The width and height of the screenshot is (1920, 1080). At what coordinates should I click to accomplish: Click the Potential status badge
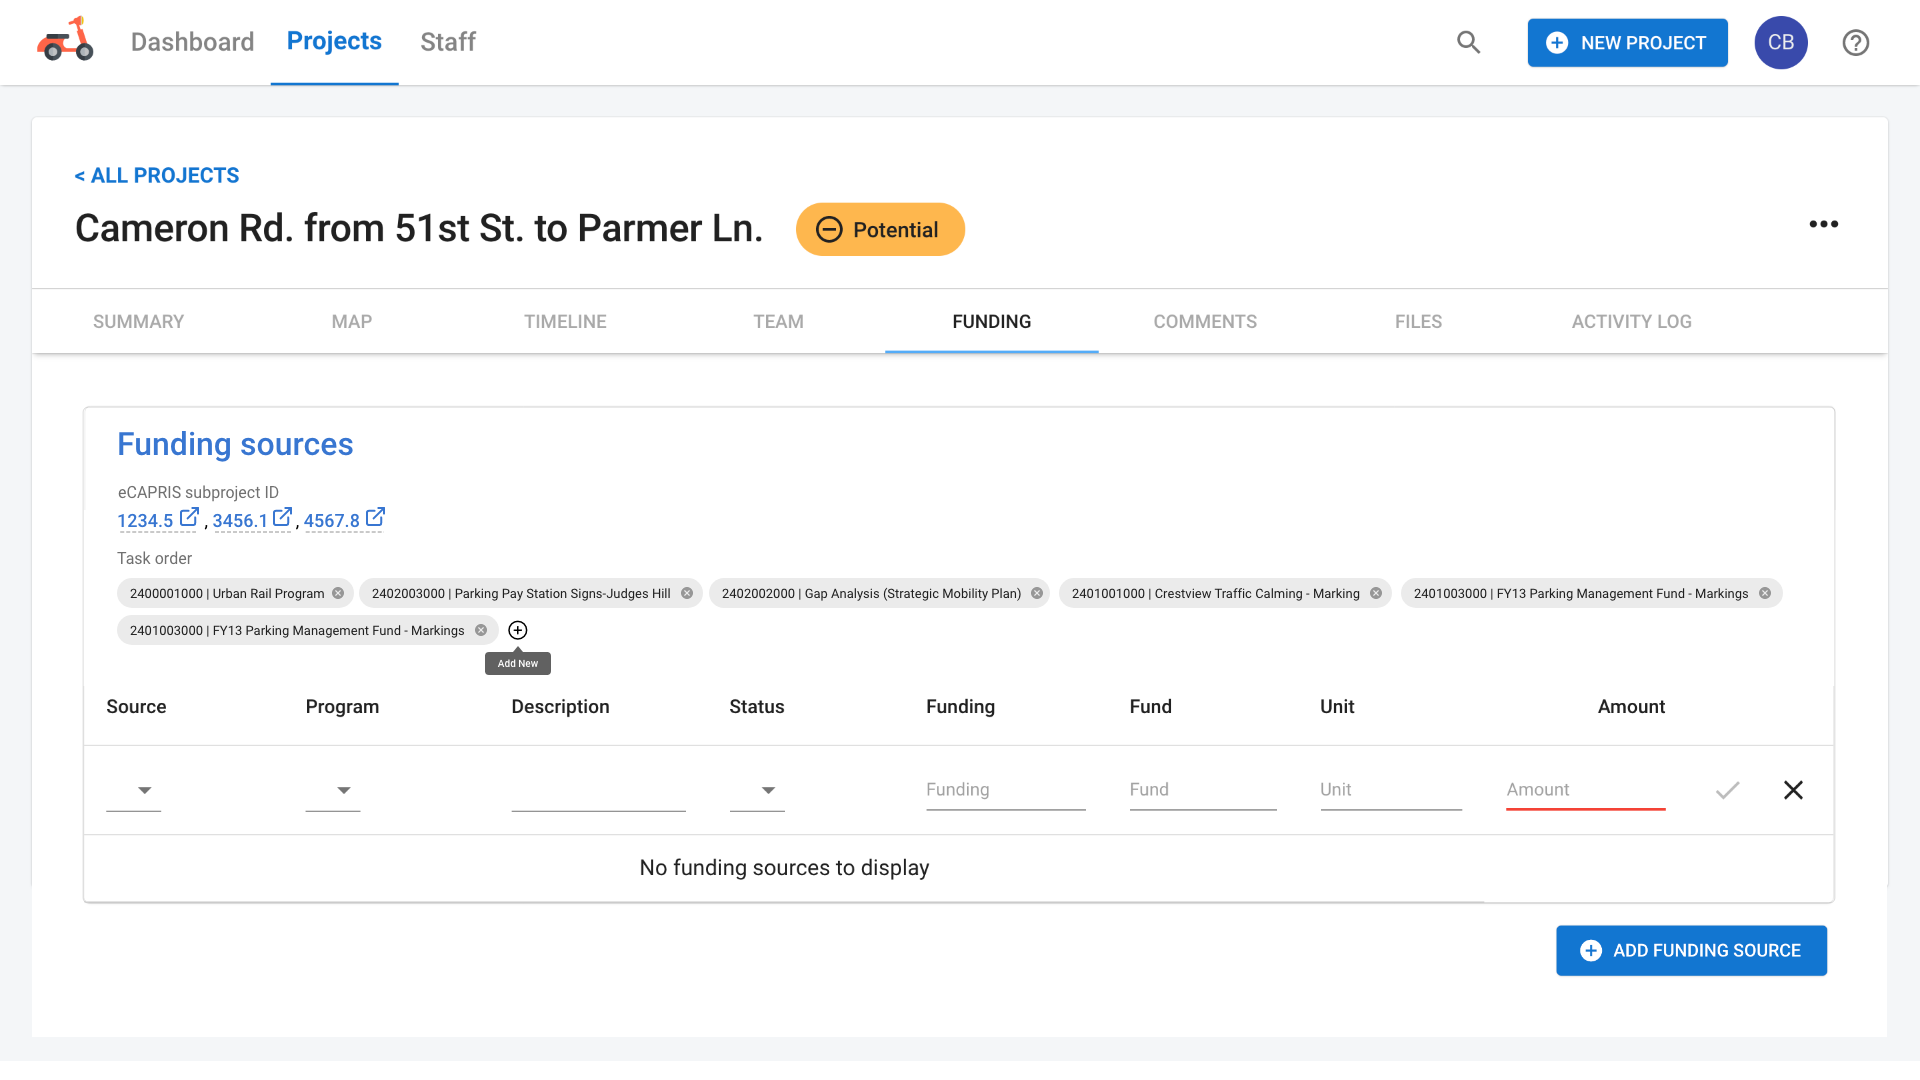880,229
